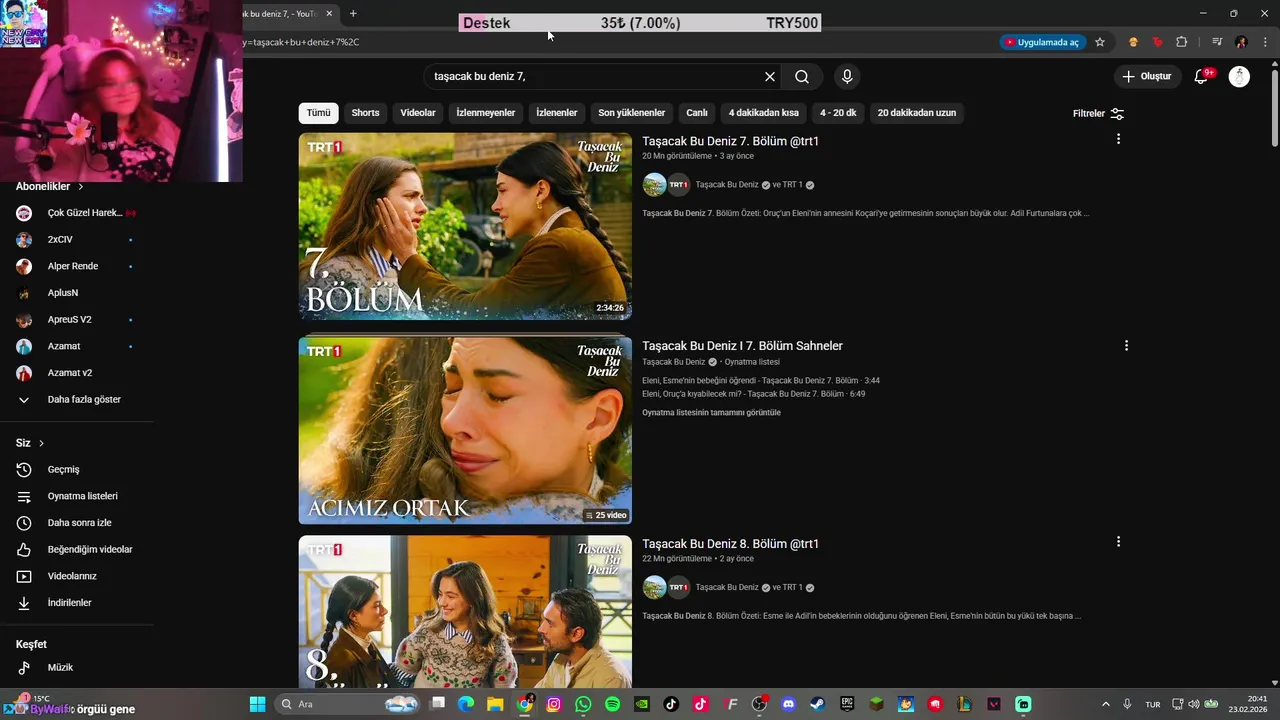
Task: Open Spotify from the taskbar
Action: tap(612, 704)
